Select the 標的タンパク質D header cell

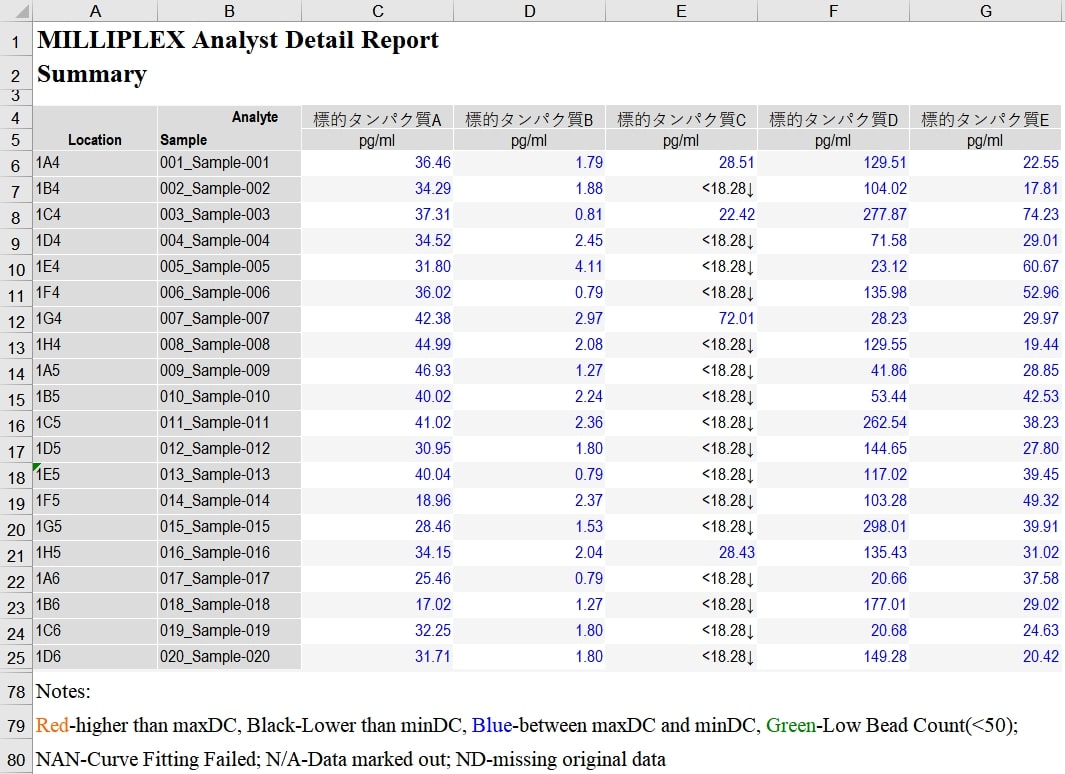833,119
